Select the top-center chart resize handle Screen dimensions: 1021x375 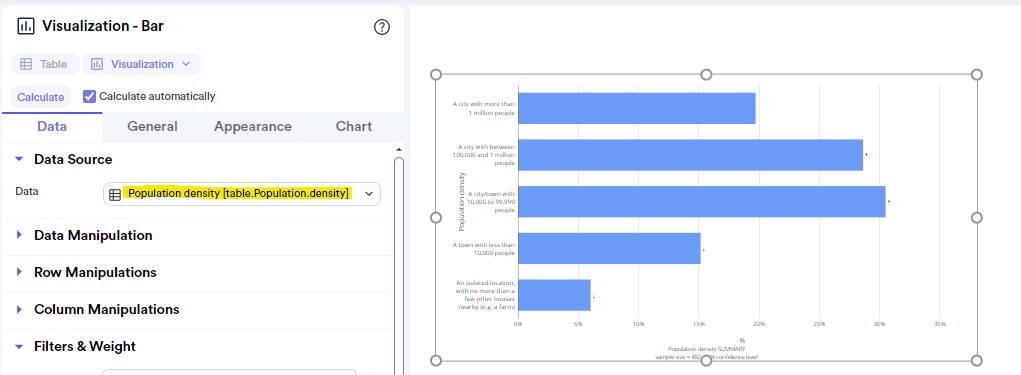pos(706,75)
